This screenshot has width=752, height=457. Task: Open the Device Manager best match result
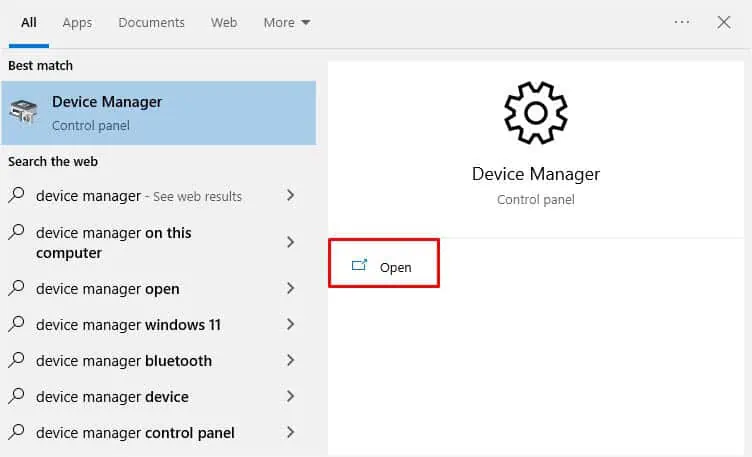(158, 113)
